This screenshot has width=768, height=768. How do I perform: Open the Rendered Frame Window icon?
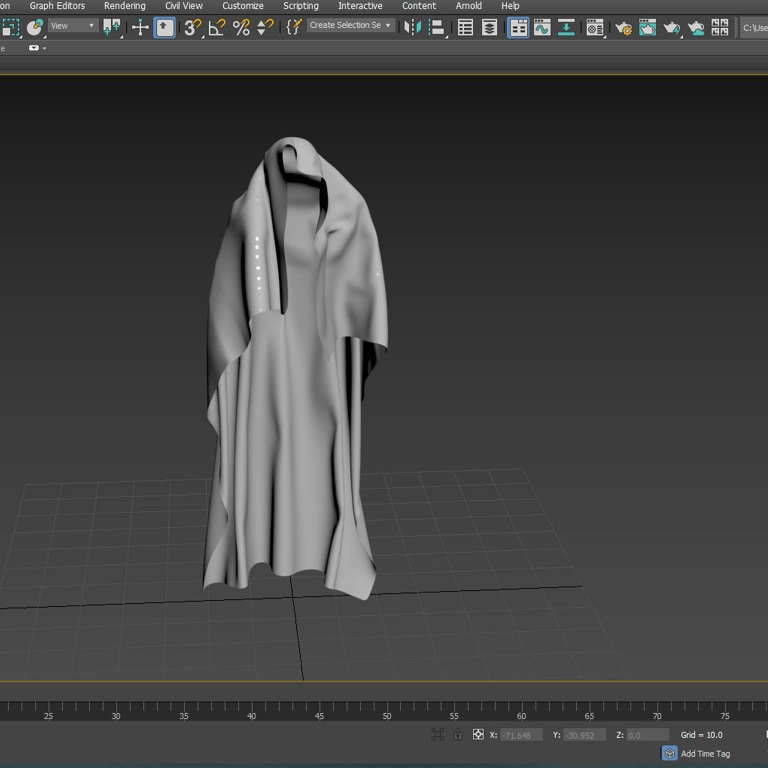click(x=647, y=27)
